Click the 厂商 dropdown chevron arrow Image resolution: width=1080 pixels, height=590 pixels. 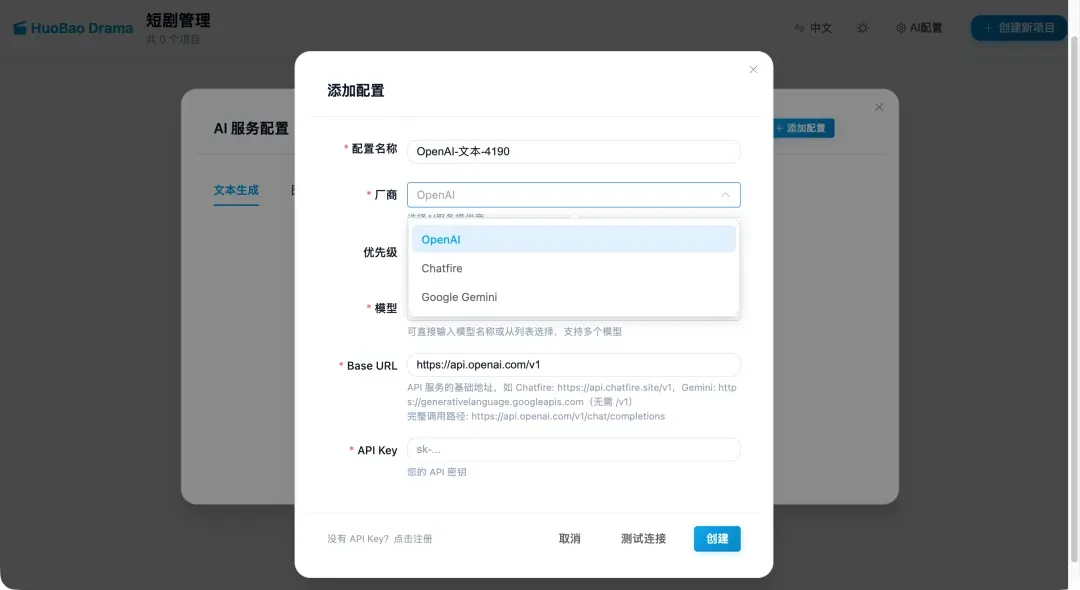[725, 195]
